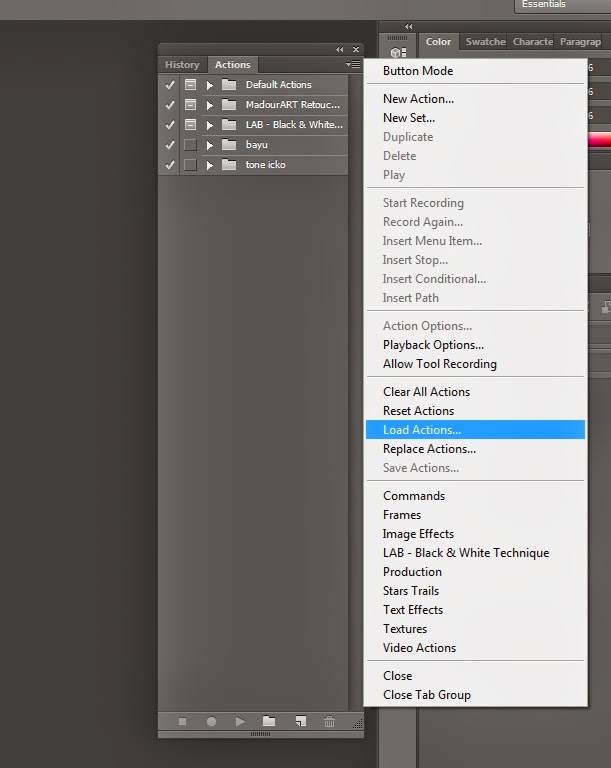Collapse Actions panel with double-arrow icon
The height and width of the screenshot is (768, 611).
[340, 49]
